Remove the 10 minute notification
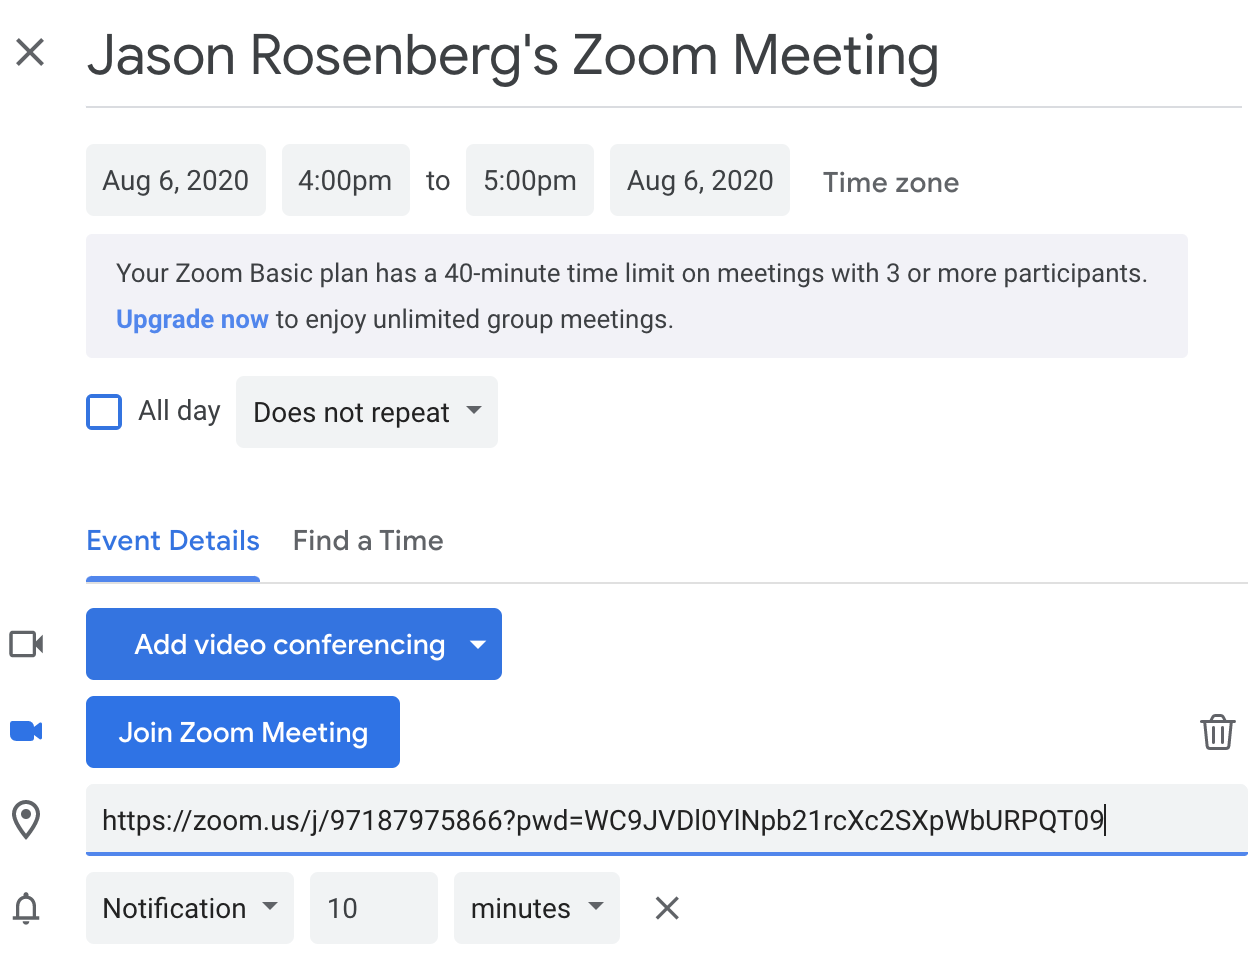1254x972 pixels. 667,908
